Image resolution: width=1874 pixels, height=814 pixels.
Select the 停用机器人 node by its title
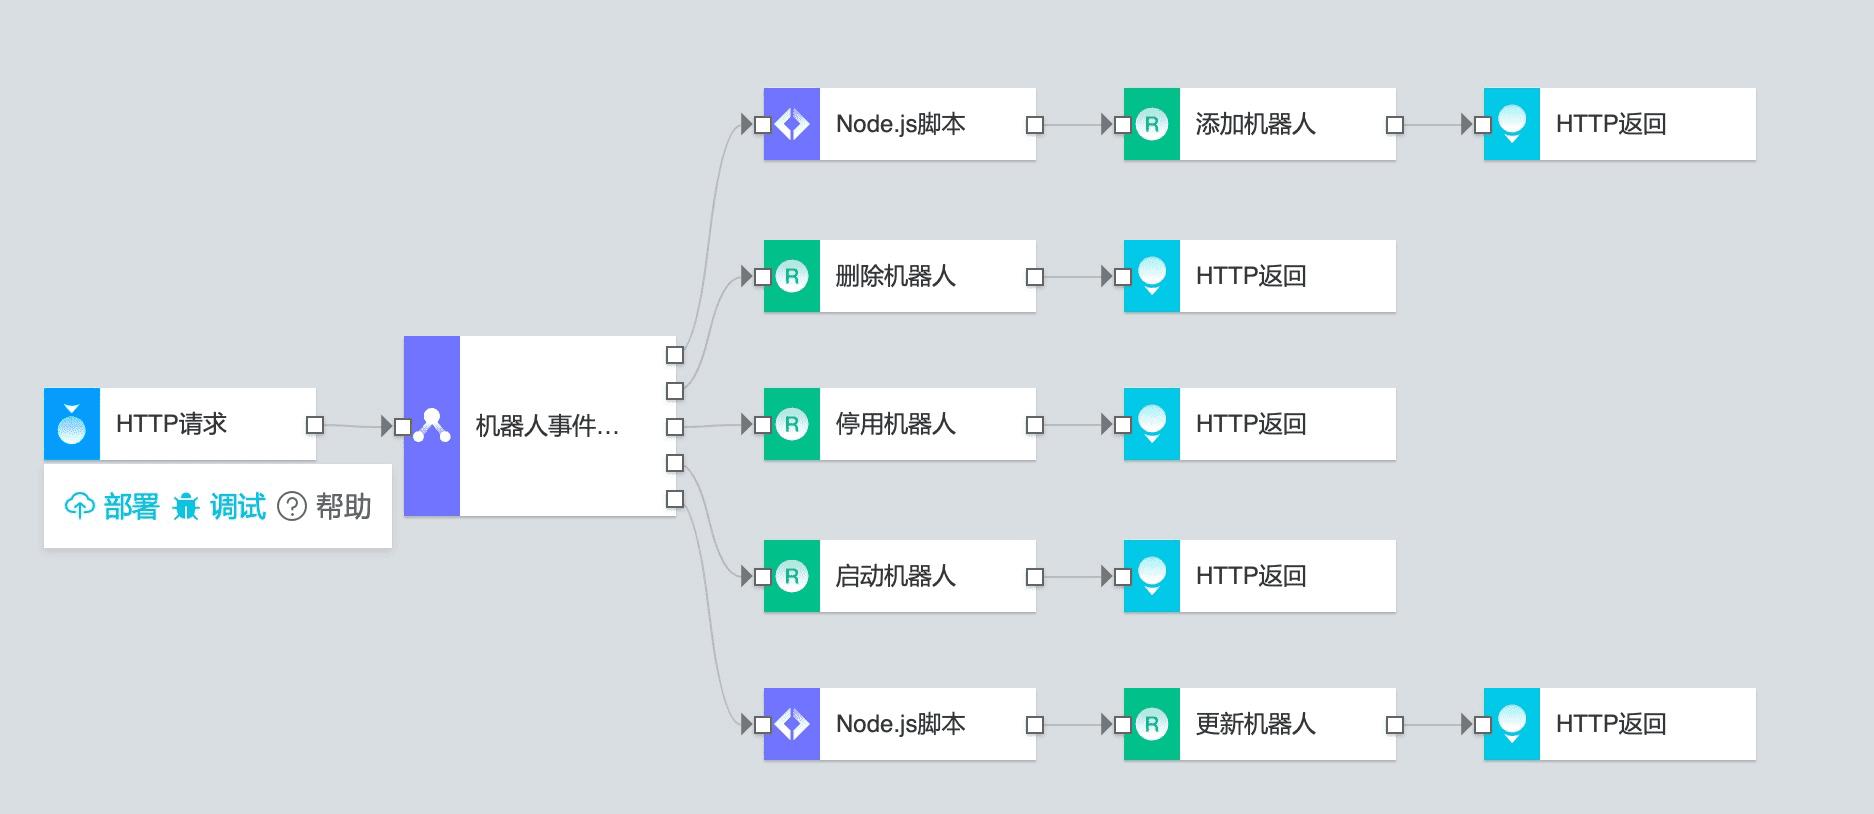coord(895,423)
